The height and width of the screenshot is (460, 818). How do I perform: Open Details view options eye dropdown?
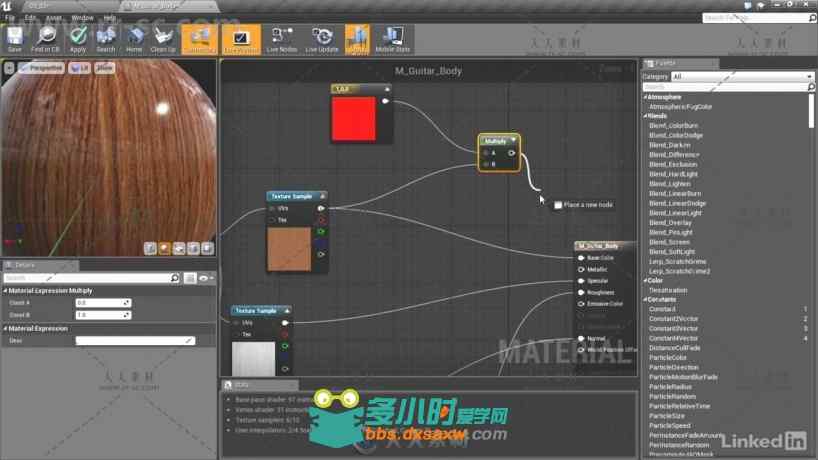point(207,278)
